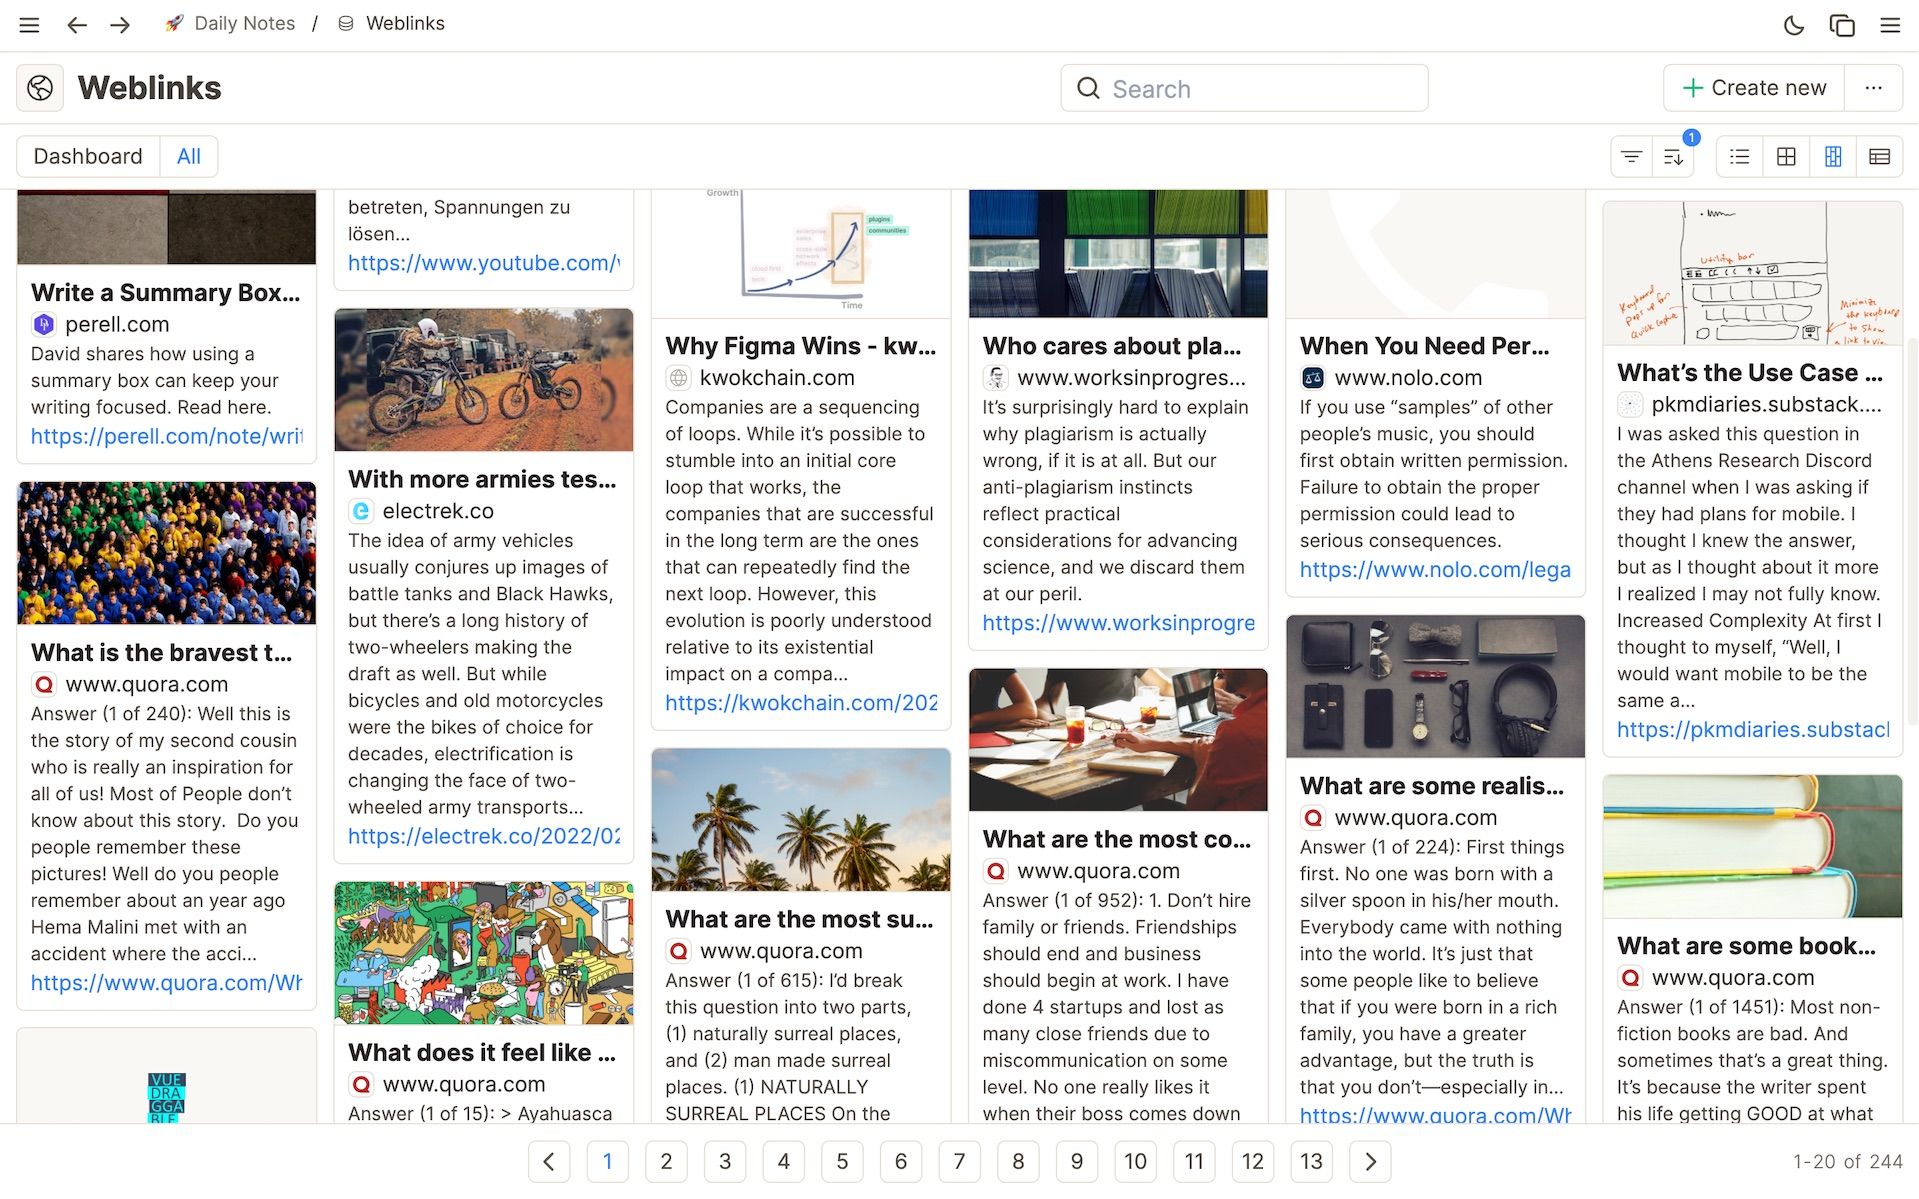Open the sidebar via the hamburger icon
The height and width of the screenshot is (1199, 1919).
[x=29, y=24]
